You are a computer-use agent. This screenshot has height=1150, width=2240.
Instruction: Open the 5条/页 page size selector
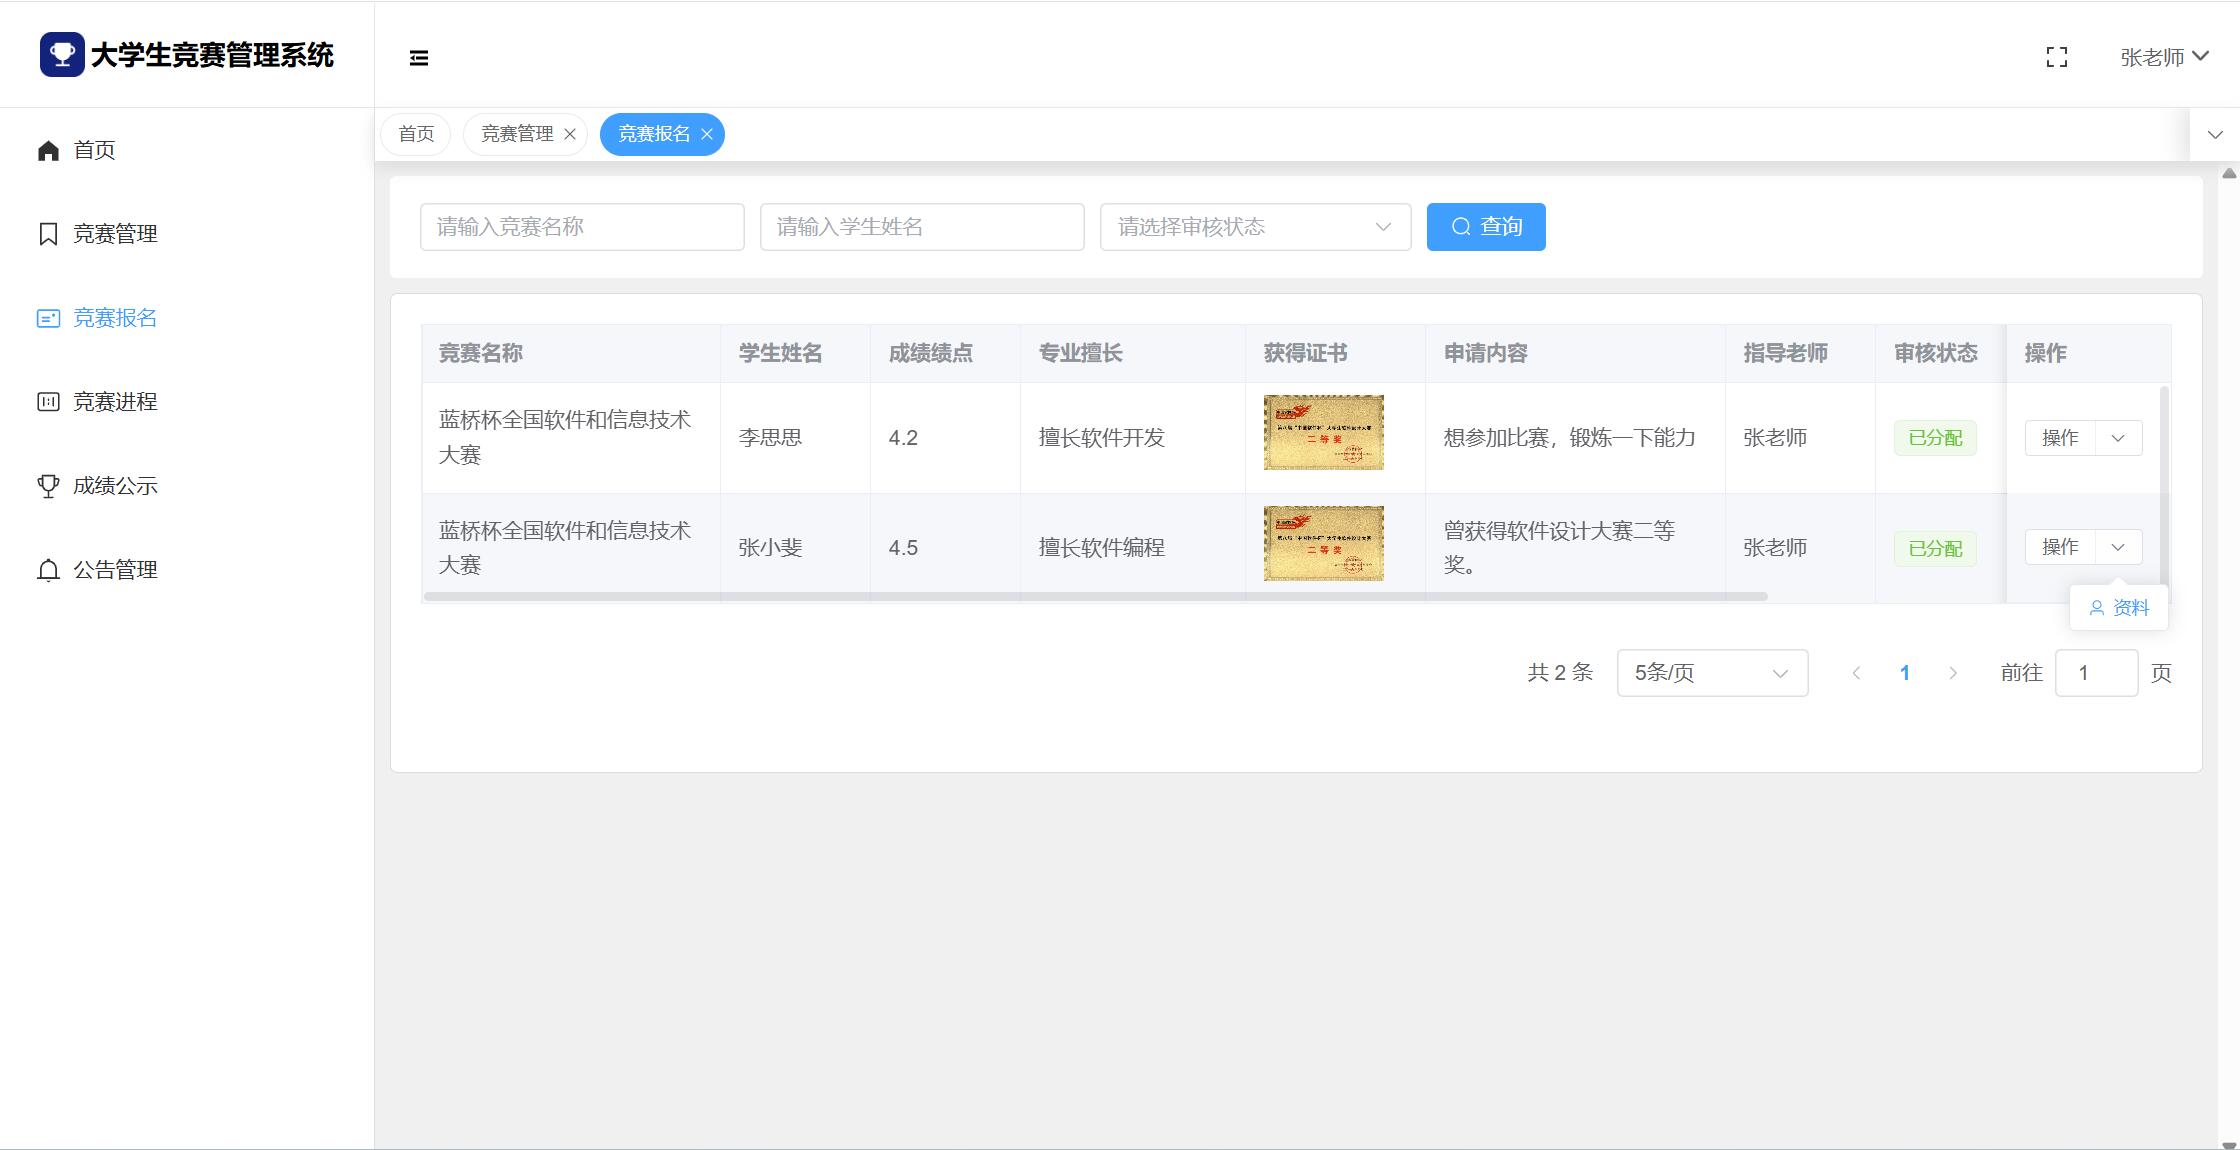[x=1711, y=673]
